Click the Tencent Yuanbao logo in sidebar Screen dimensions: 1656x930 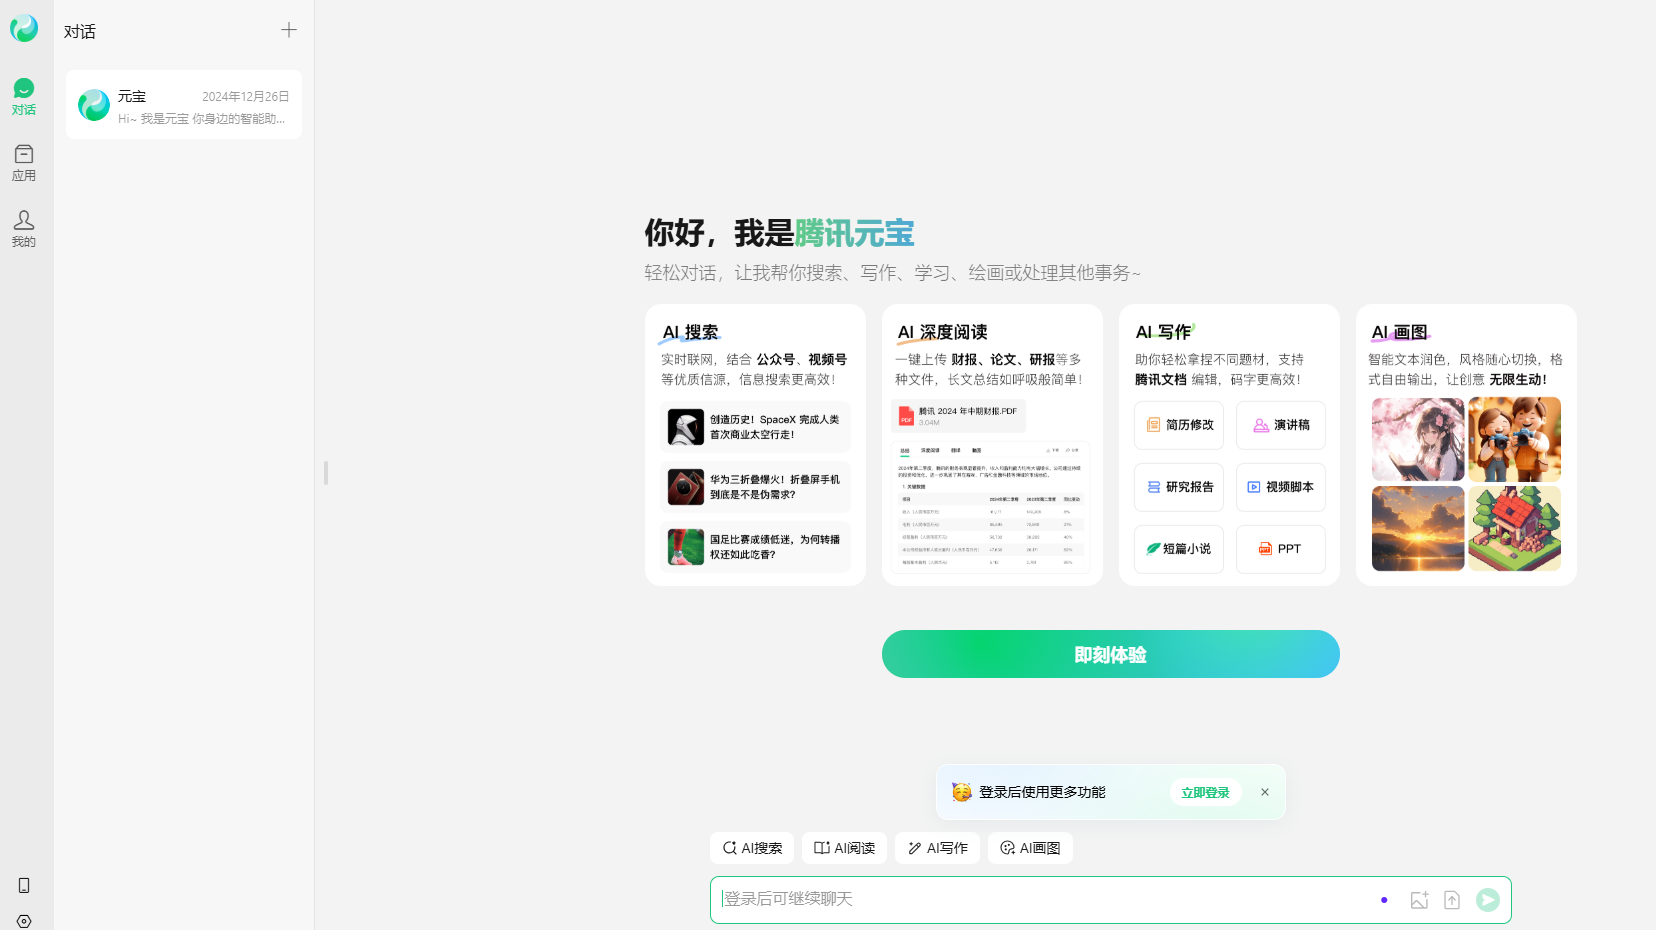pos(24,28)
